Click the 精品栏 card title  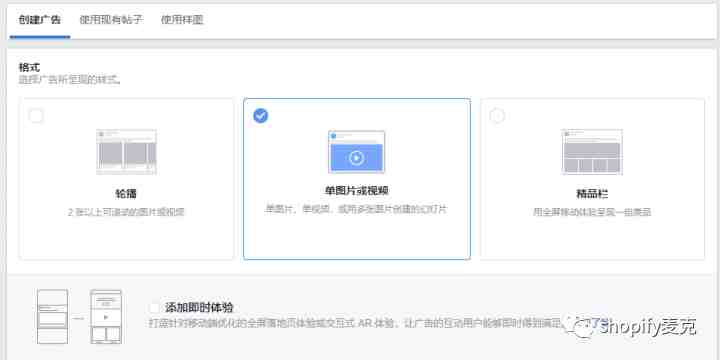(x=592, y=193)
